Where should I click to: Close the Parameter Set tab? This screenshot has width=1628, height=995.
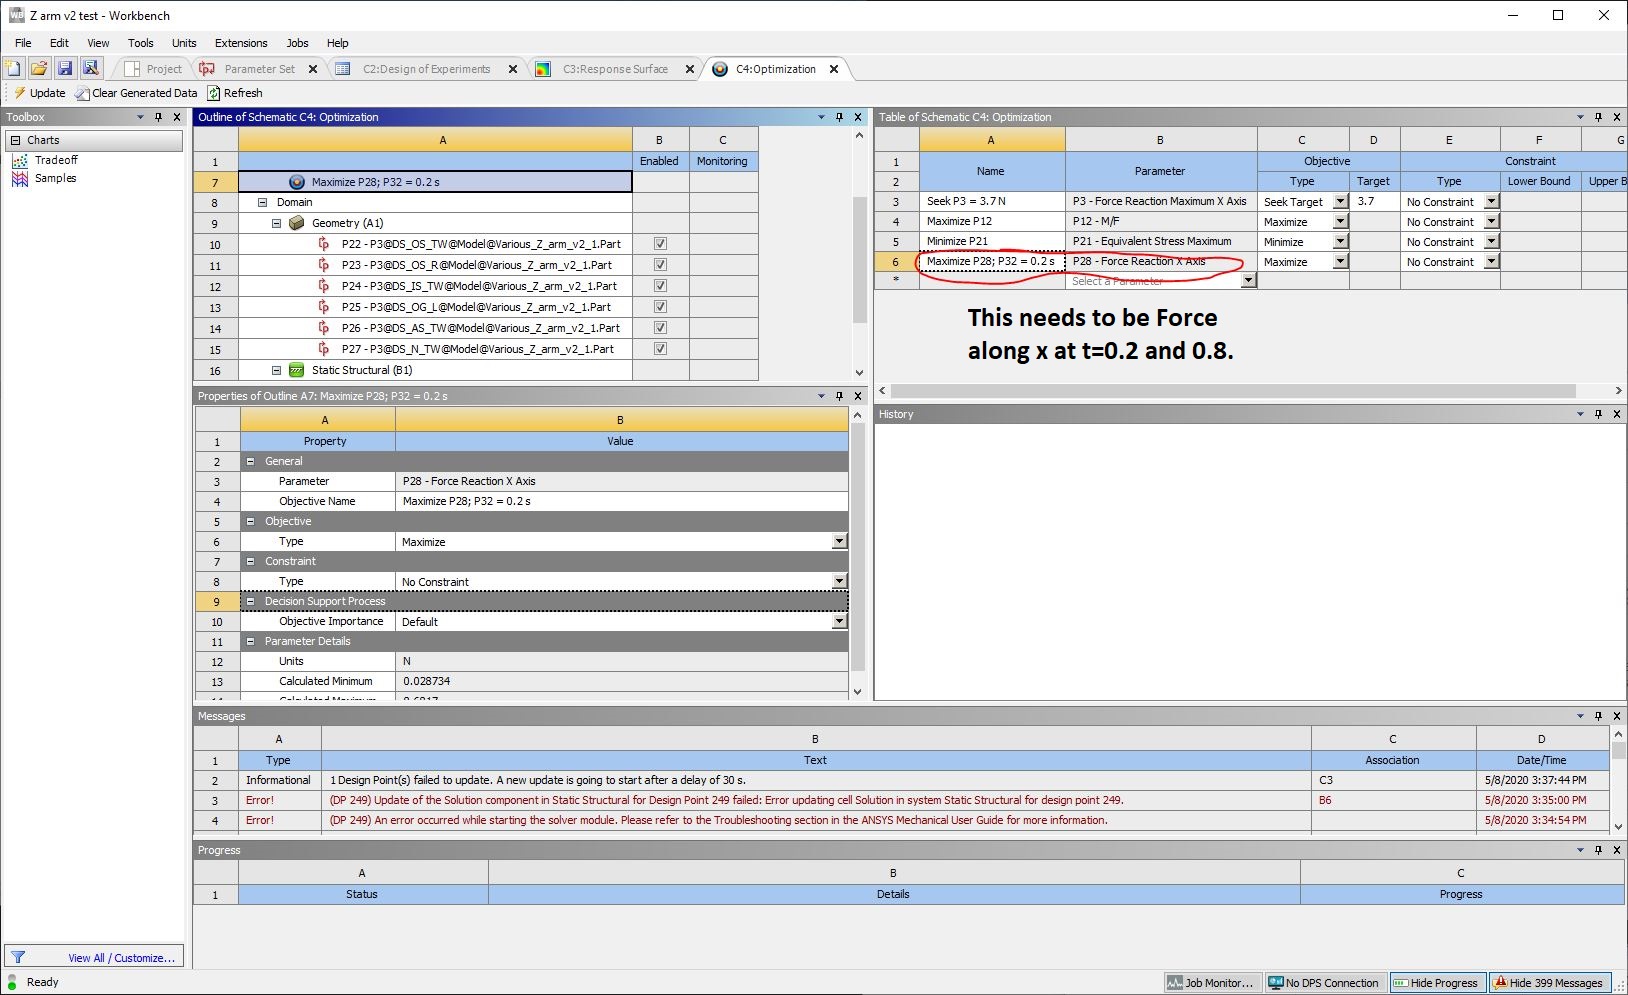pos(313,69)
